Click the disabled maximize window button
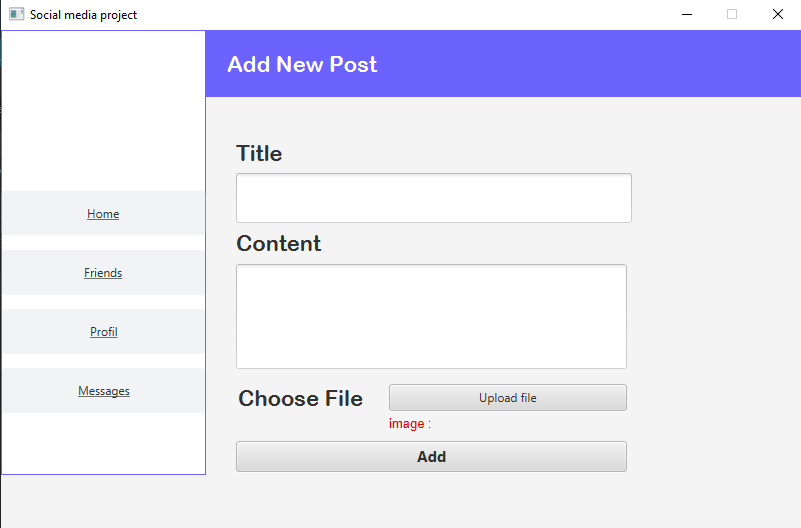801x528 pixels. (732, 14)
